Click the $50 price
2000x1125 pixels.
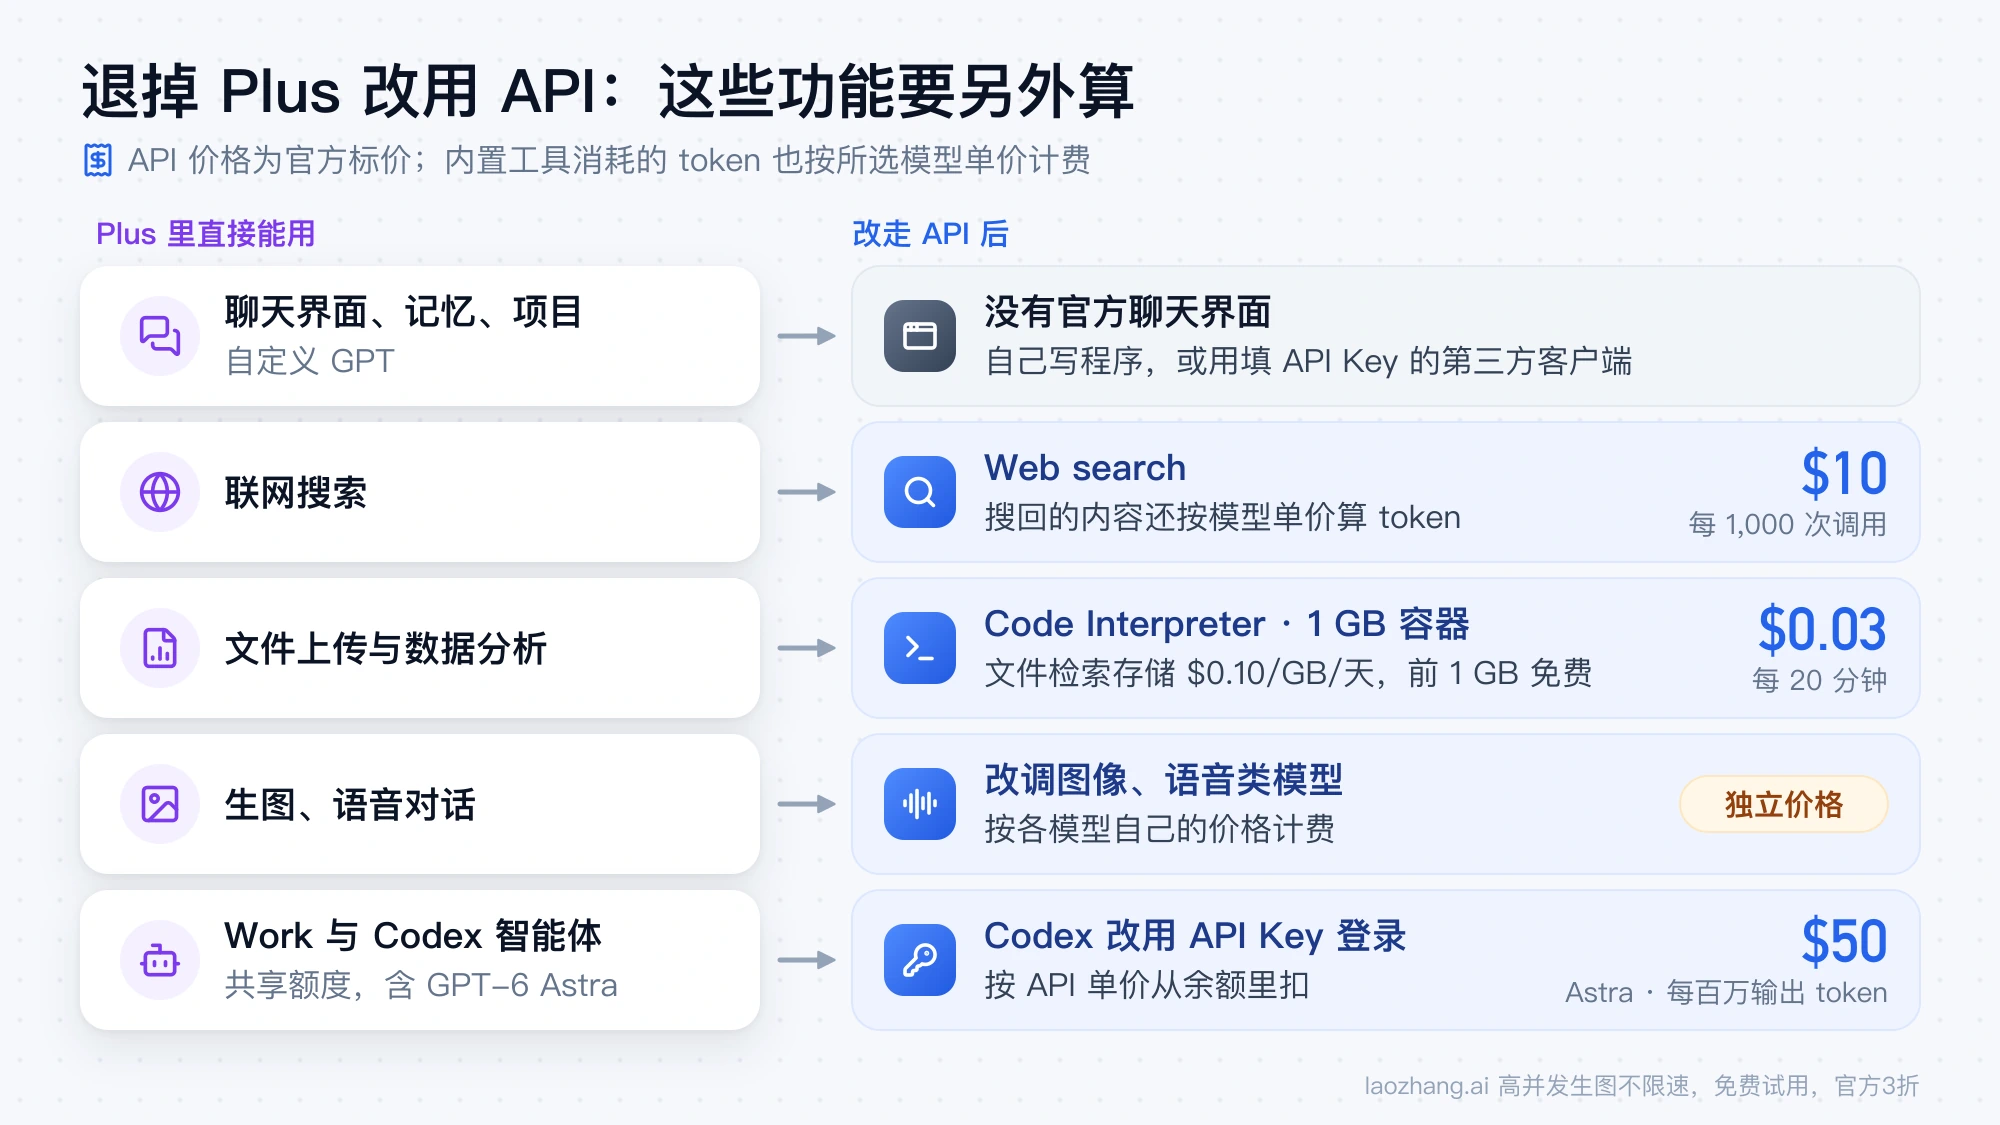1844,941
